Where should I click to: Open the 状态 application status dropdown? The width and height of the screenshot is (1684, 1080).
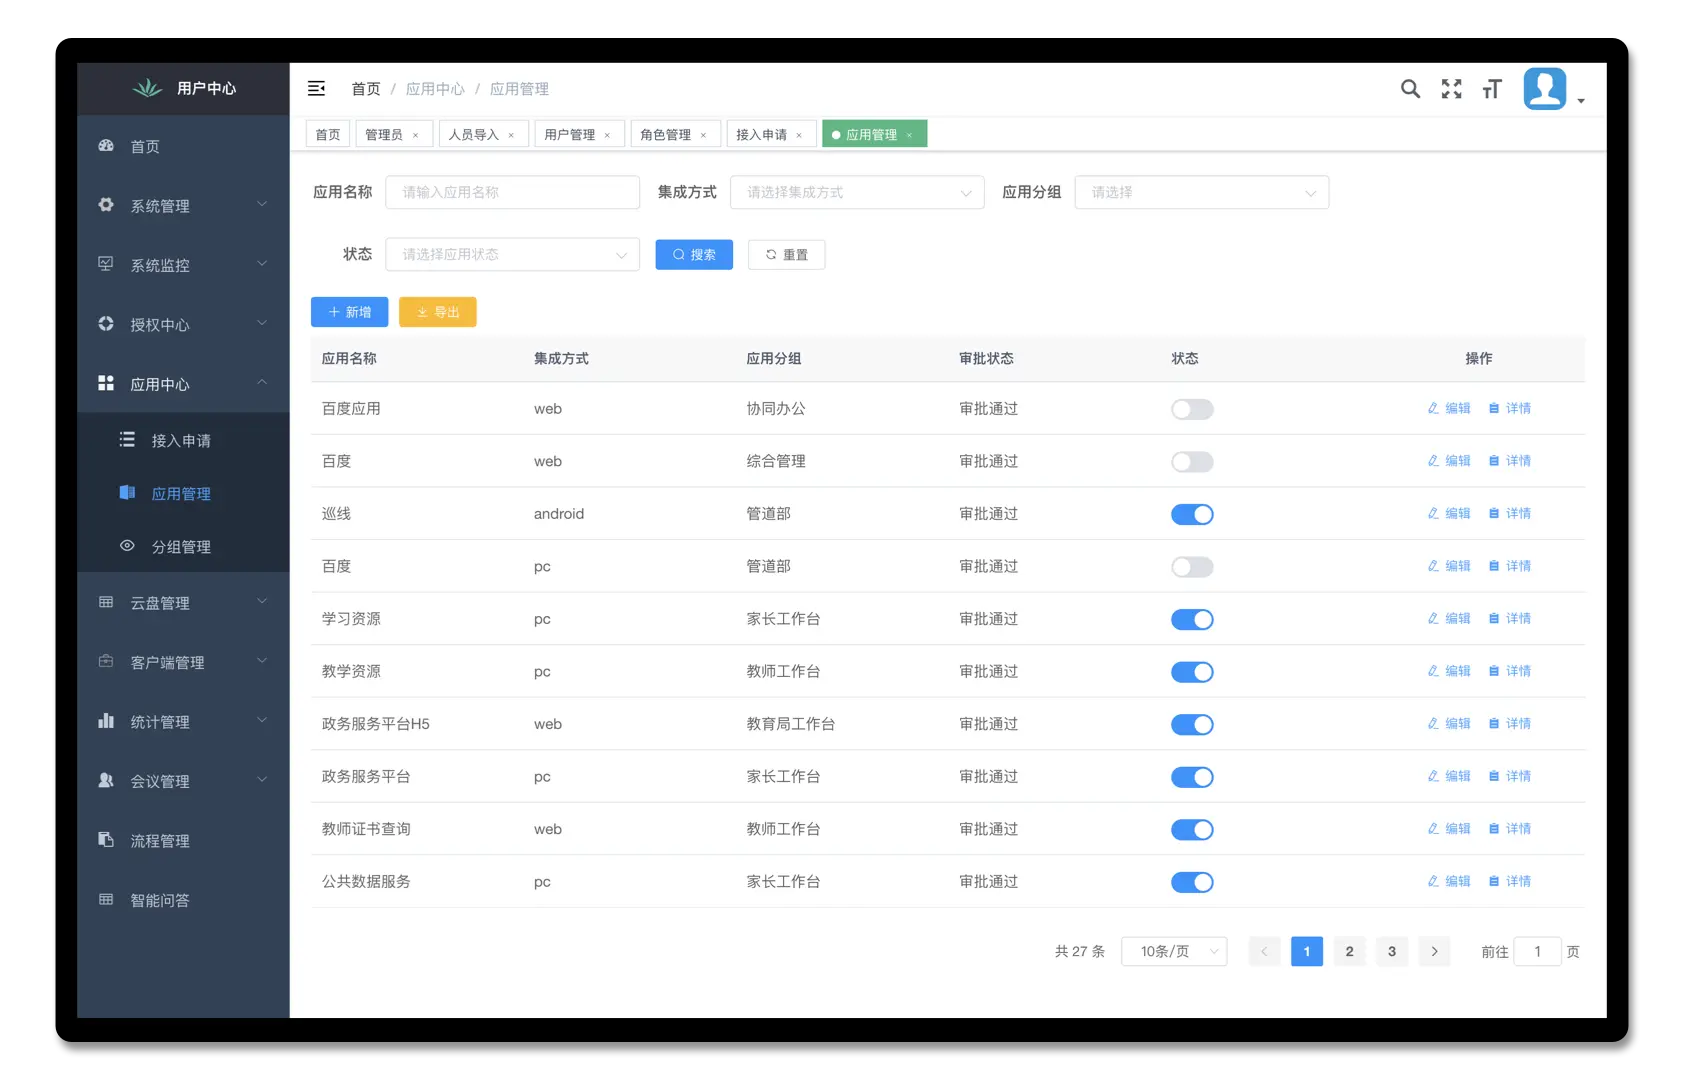point(512,254)
